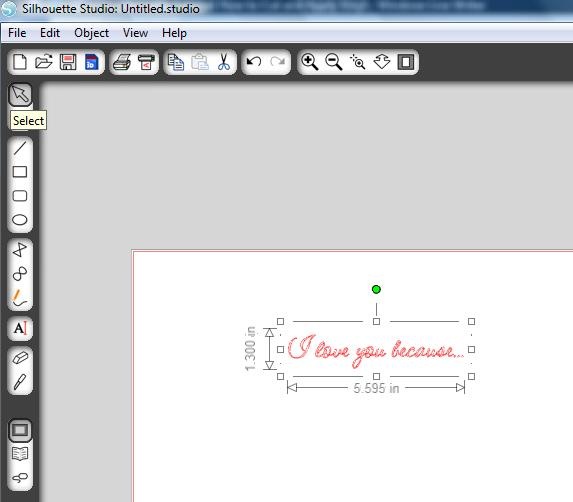This screenshot has height=502, width=573.
Task: Open the File menu
Action: tap(17, 33)
